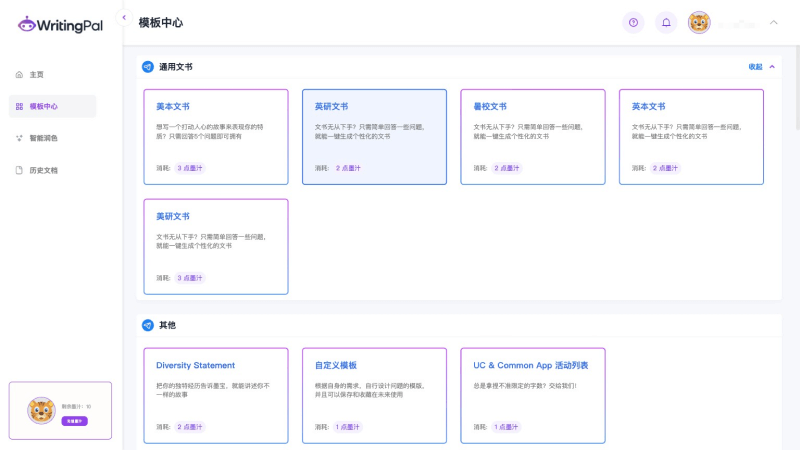
Task: Go to 主页 in the sidebar
Action: [x=36, y=75]
